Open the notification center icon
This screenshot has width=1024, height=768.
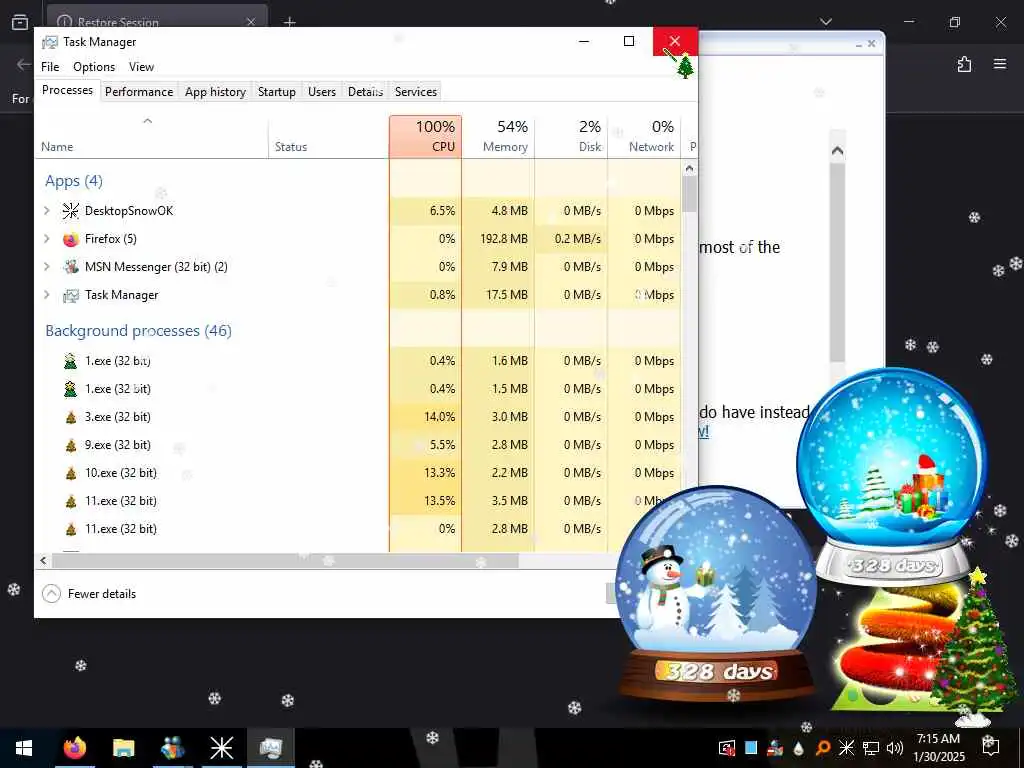[x=991, y=746]
